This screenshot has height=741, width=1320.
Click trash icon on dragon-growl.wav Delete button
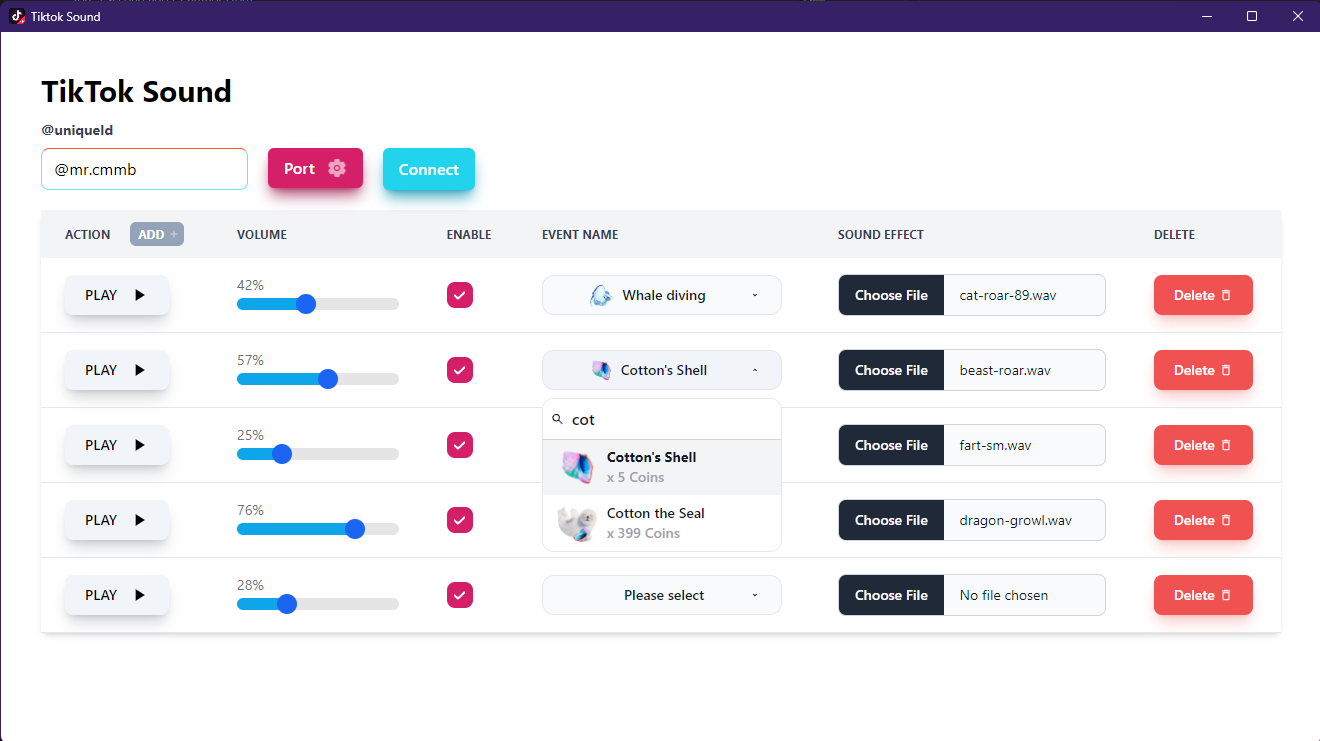pos(1226,520)
